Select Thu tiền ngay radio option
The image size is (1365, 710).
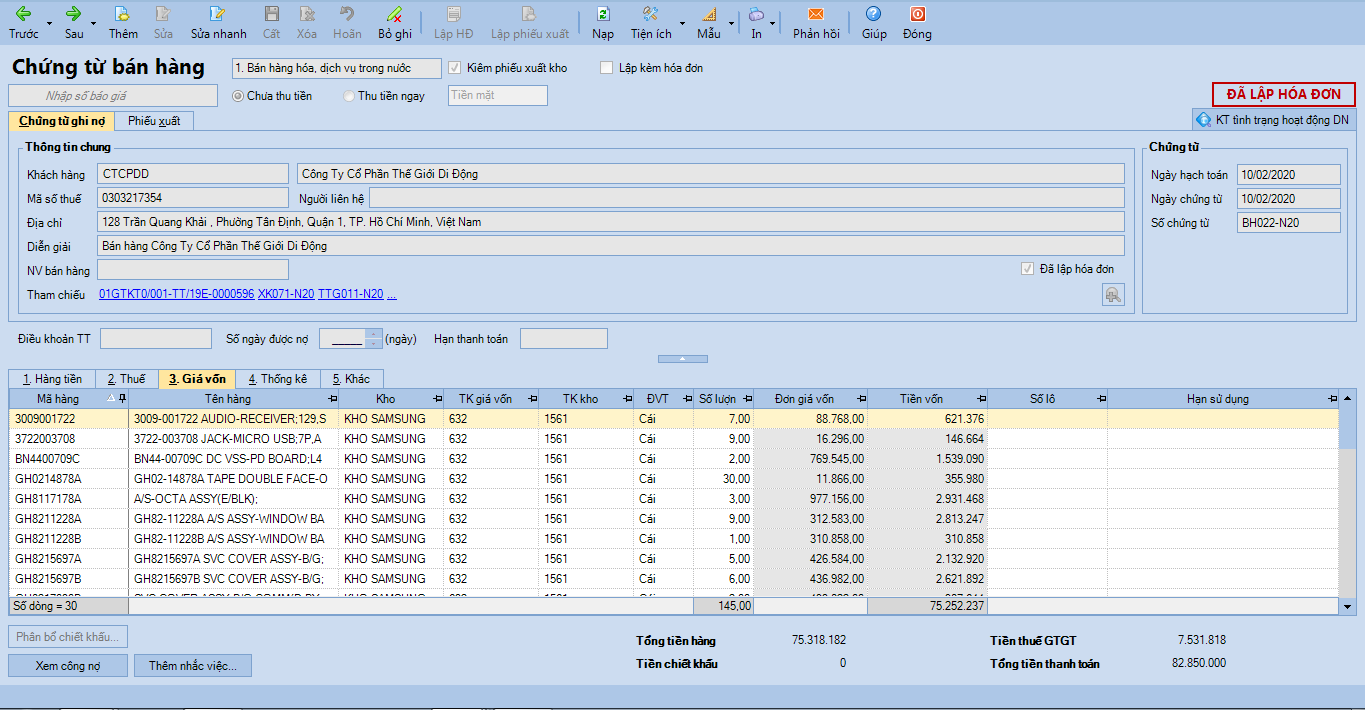point(348,96)
